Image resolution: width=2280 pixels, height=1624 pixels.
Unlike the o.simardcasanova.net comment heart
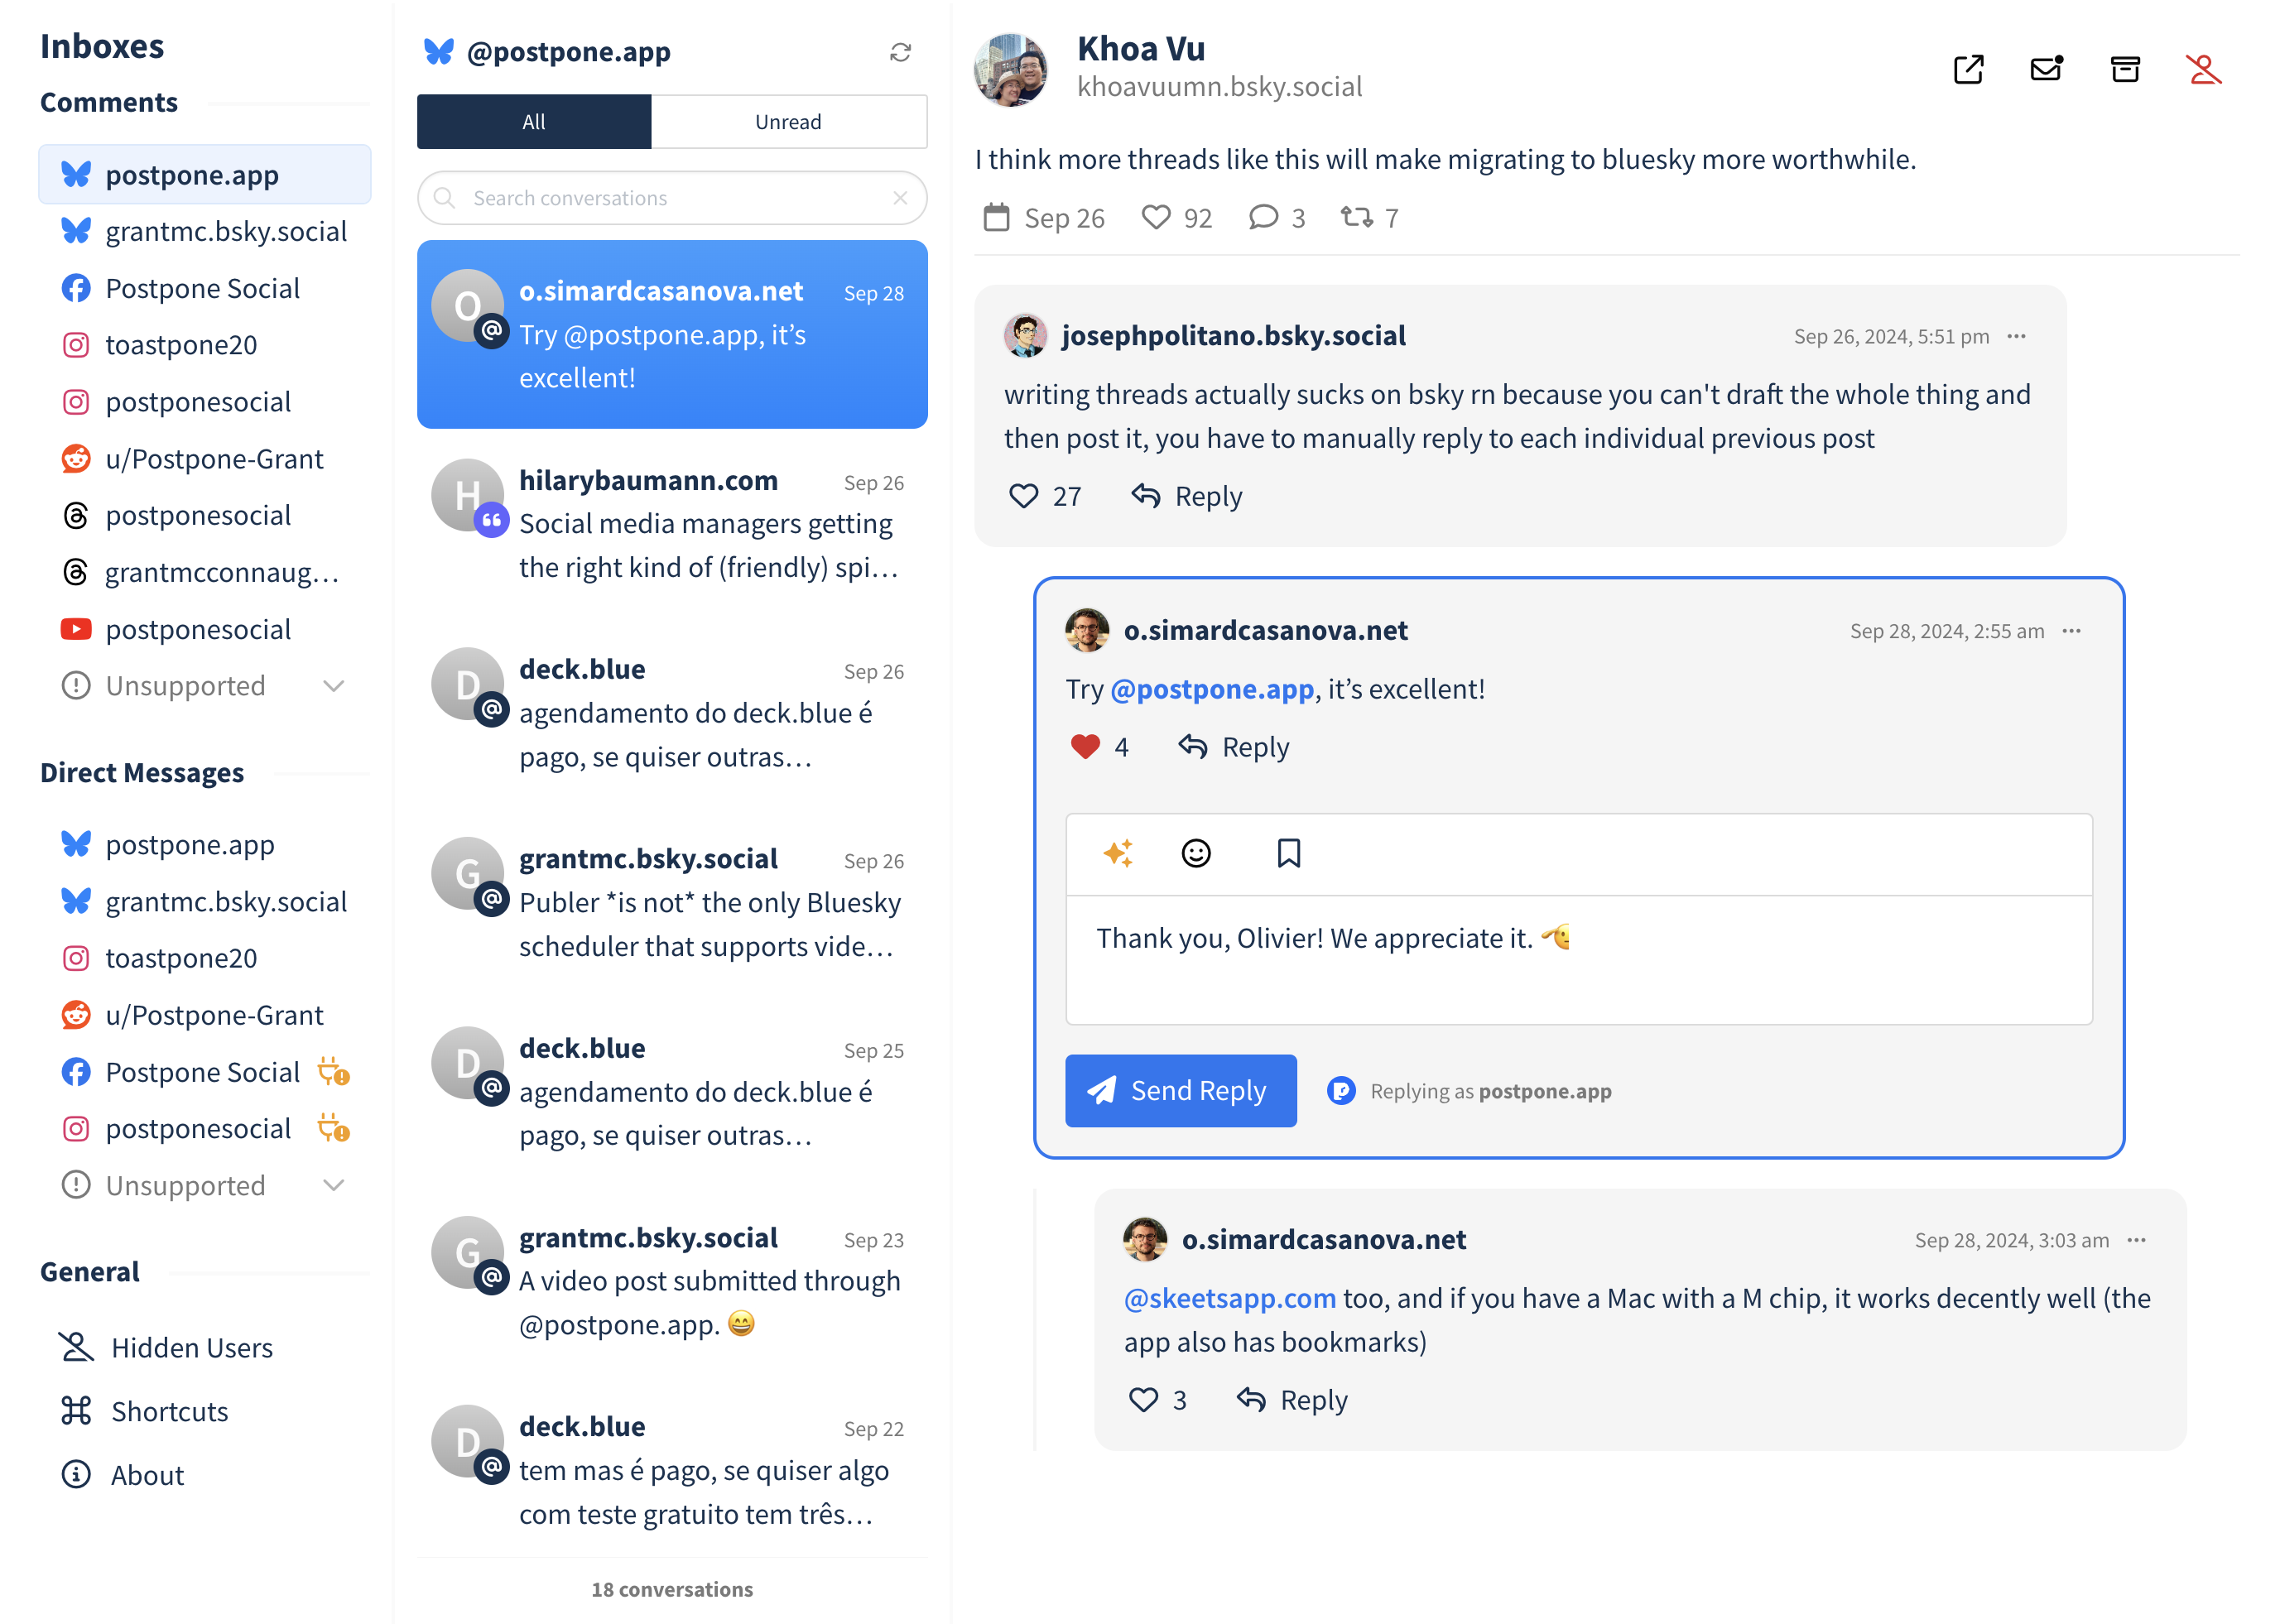tap(1085, 746)
